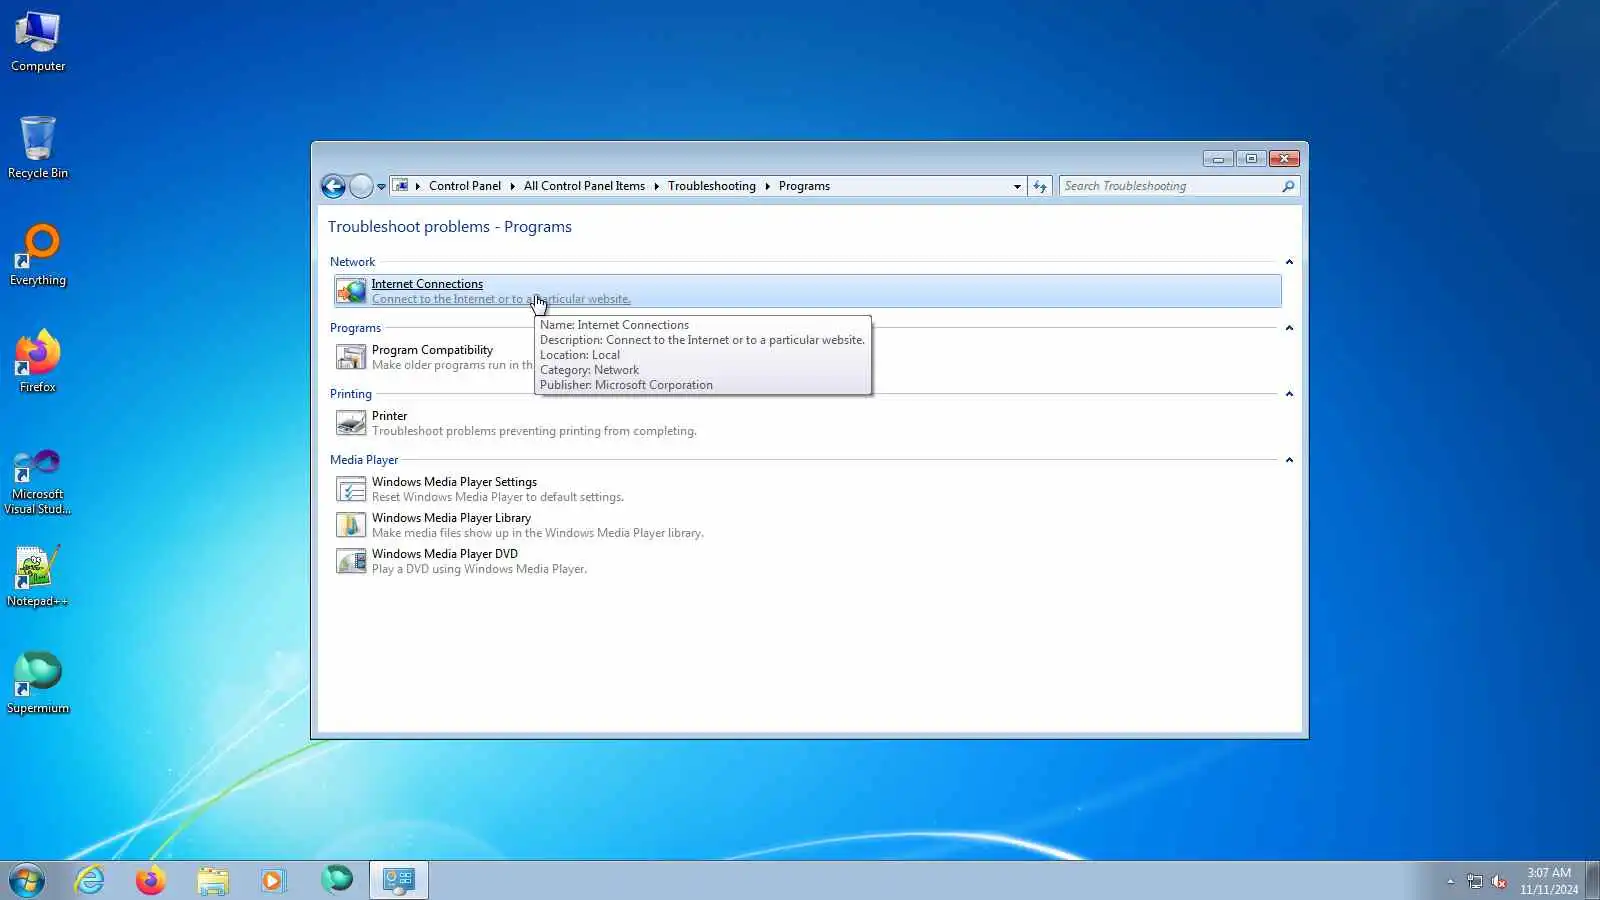Screen dimensions: 1600x900
Task: Click 'Reset Windows Media Player to default settings.'
Action: point(498,497)
